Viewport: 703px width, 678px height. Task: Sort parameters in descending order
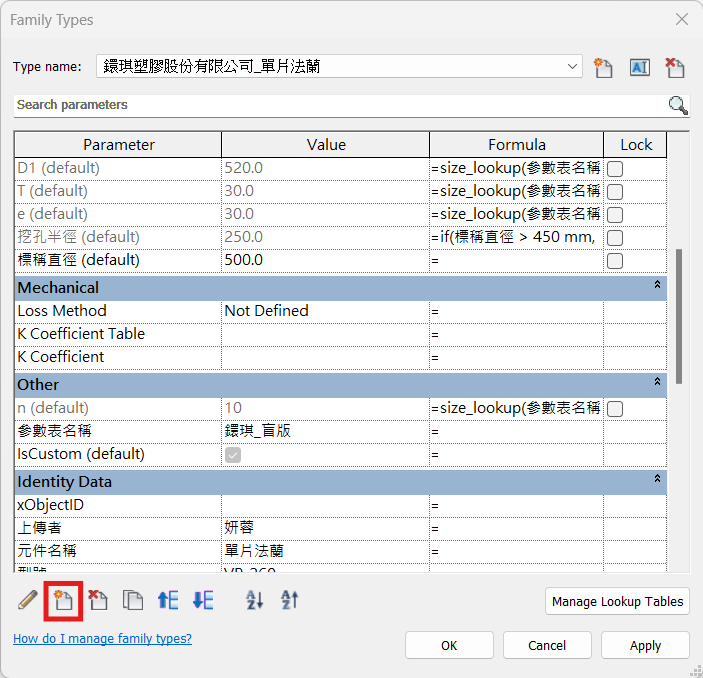(290, 600)
